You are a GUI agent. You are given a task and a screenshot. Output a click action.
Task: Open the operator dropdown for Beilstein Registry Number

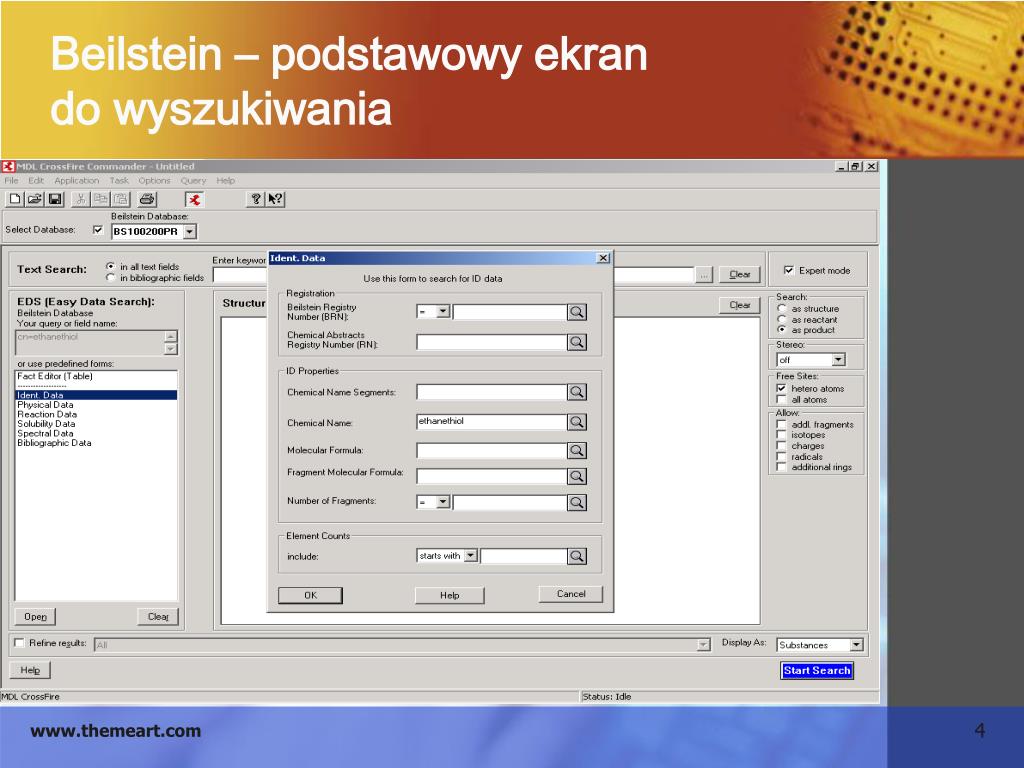(443, 312)
